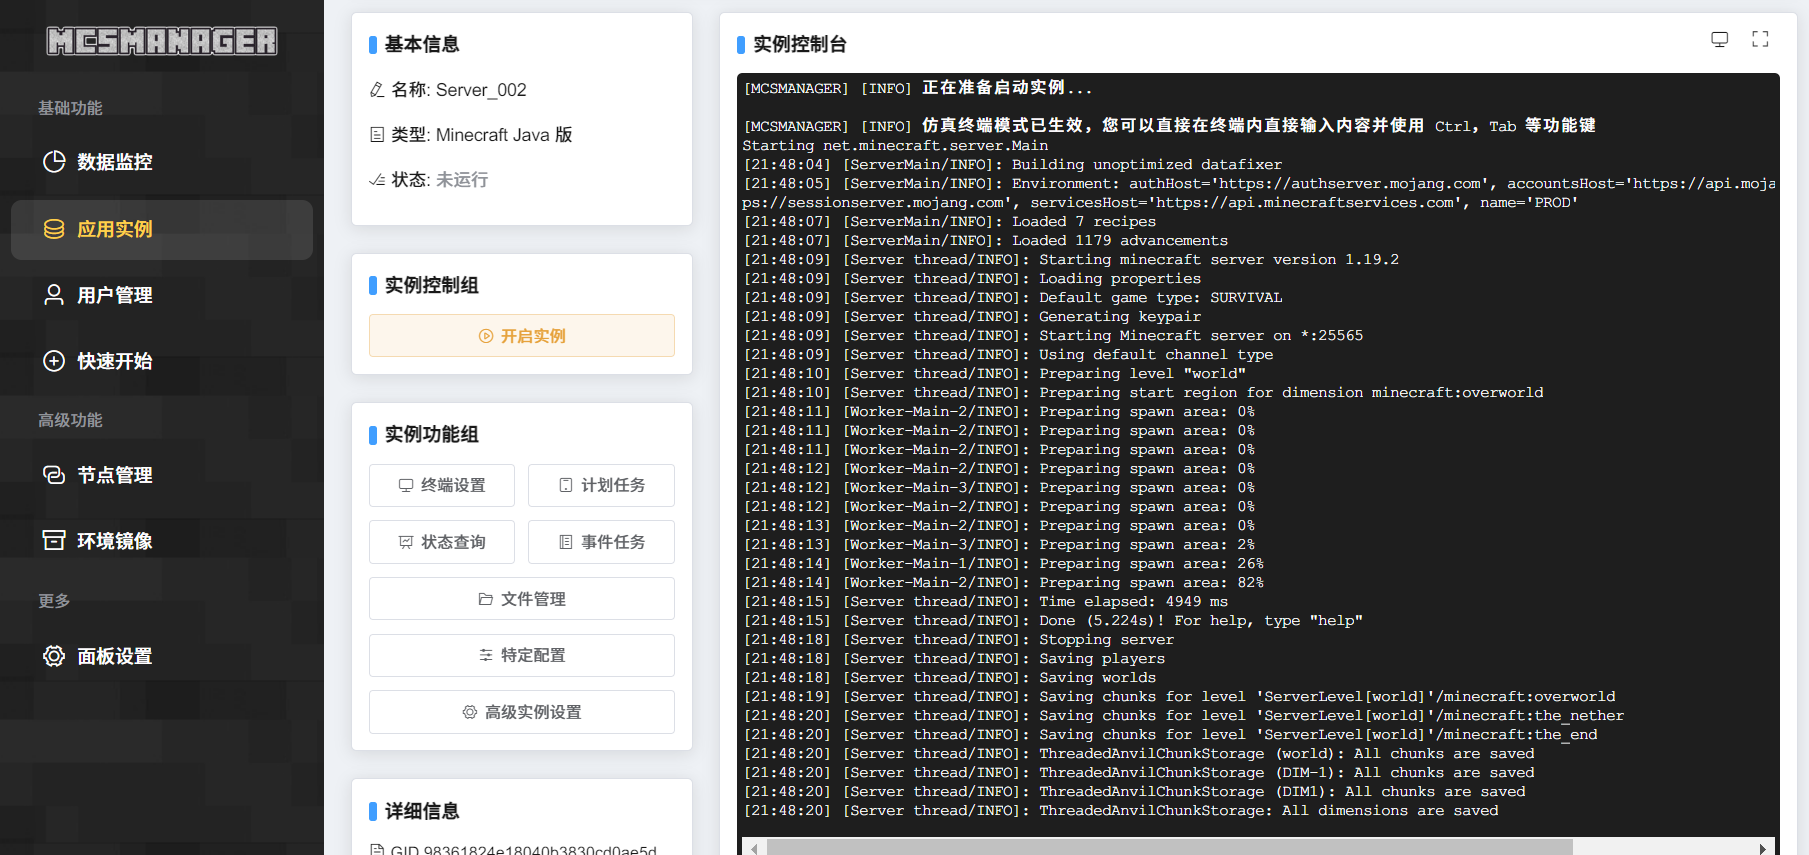Open 文件管理 file manager

pyautogui.click(x=522, y=599)
